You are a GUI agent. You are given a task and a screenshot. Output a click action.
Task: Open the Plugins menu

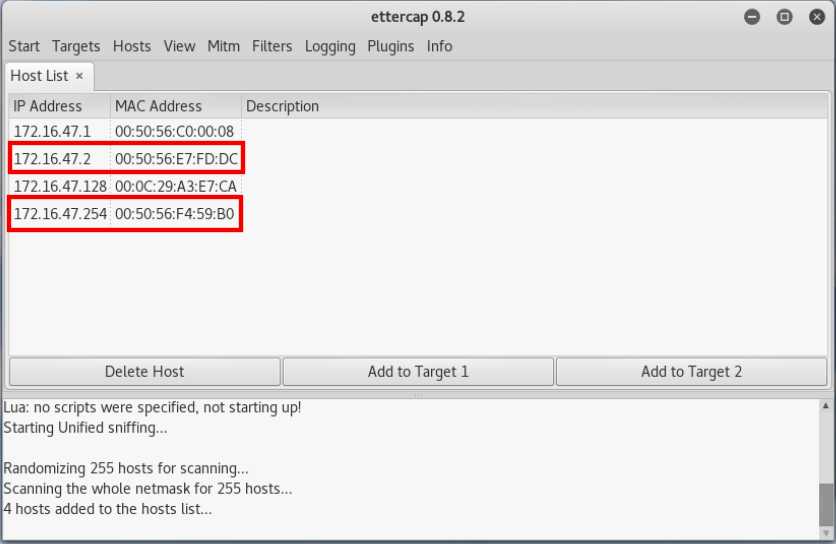coord(390,46)
